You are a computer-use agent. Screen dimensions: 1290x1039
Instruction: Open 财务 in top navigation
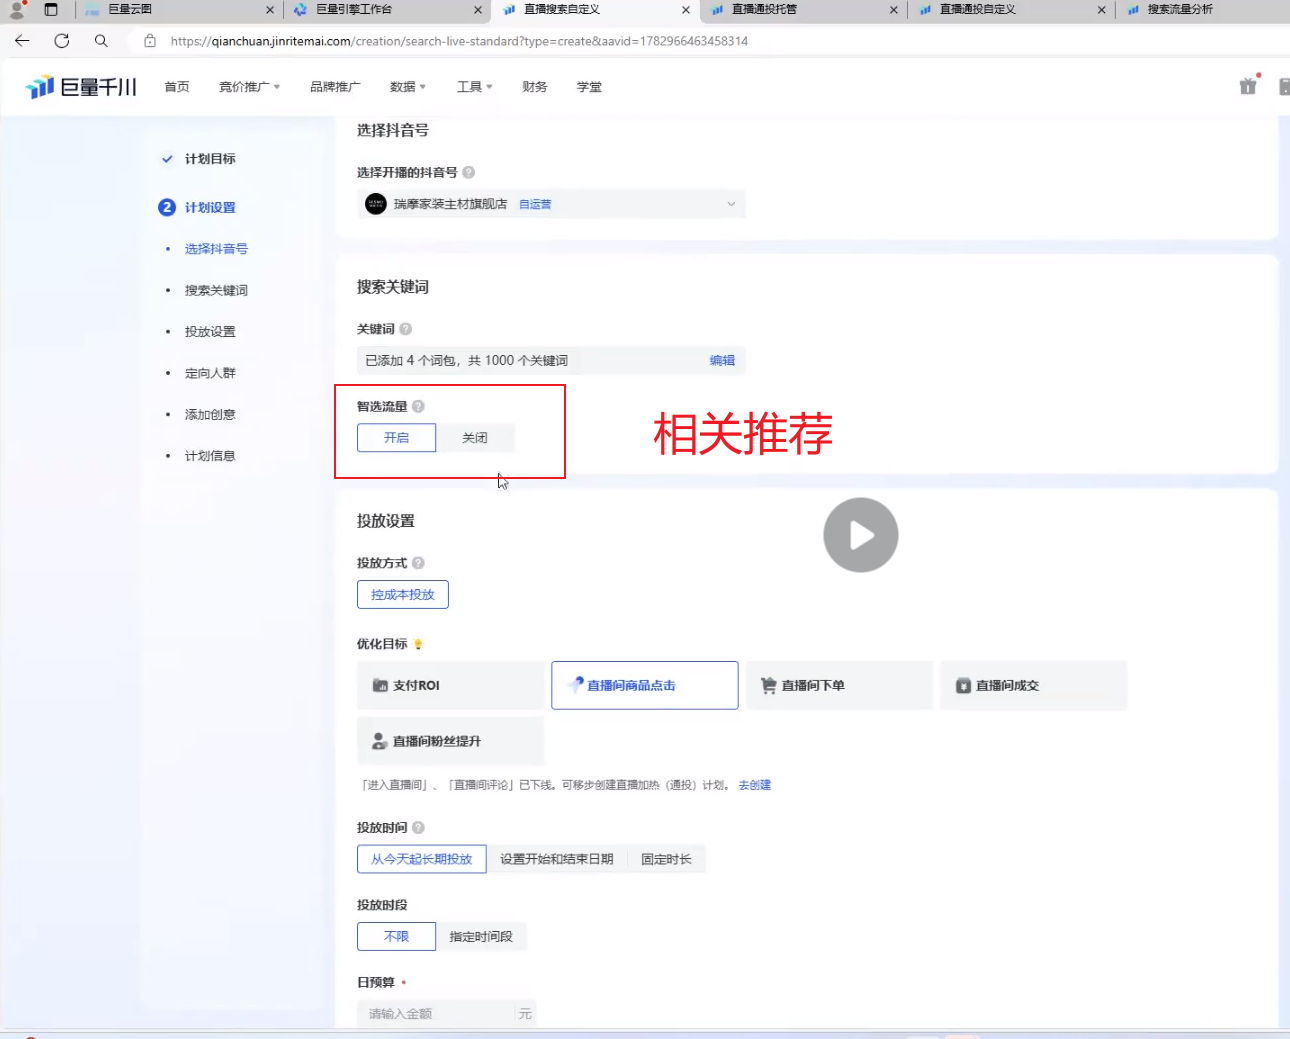pyautogui.click(x=535, y=87)
